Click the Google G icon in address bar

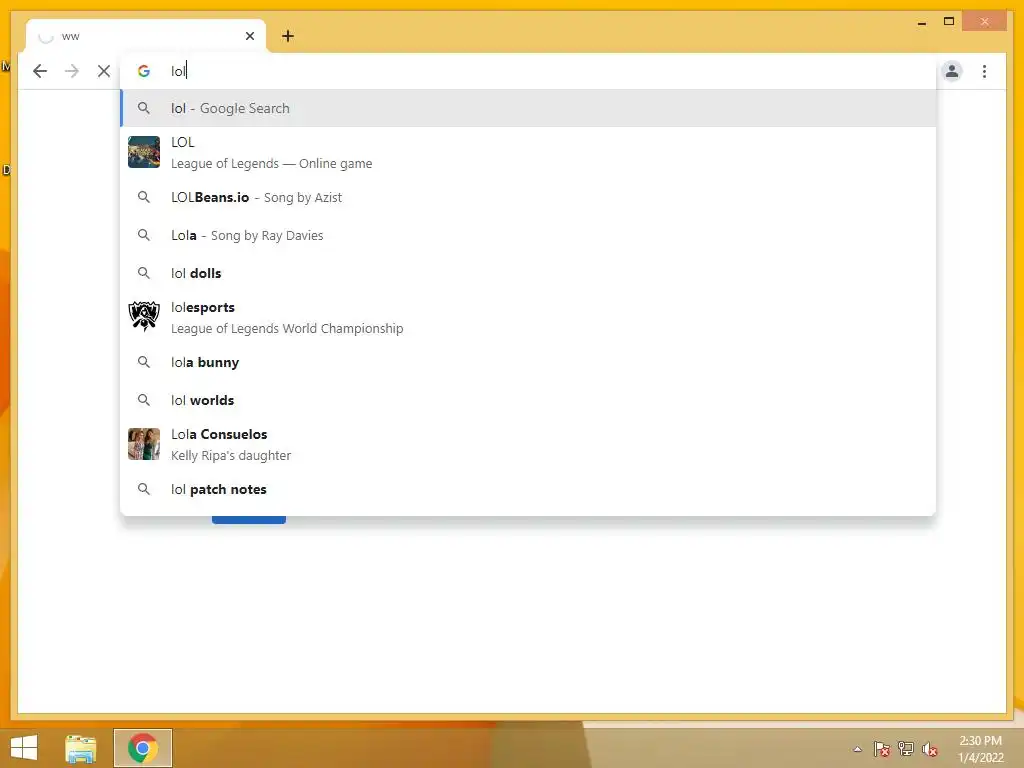coord(144,71)
